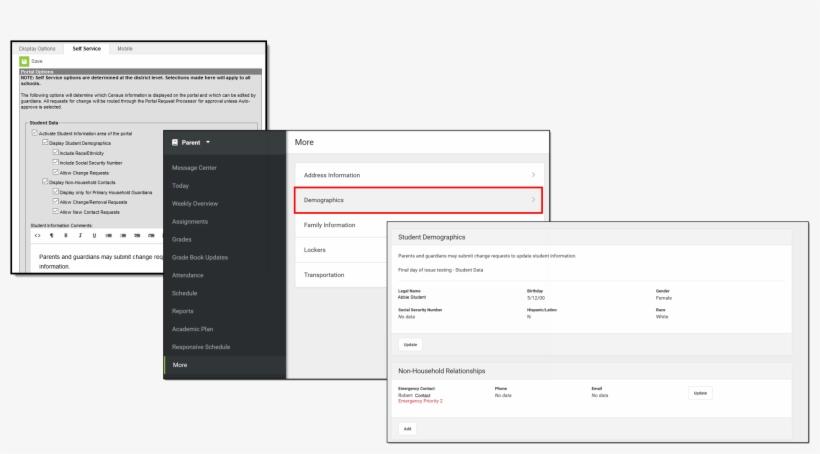Toggle Allow New Contact Requests checkbox

click(x=55, y=211)
